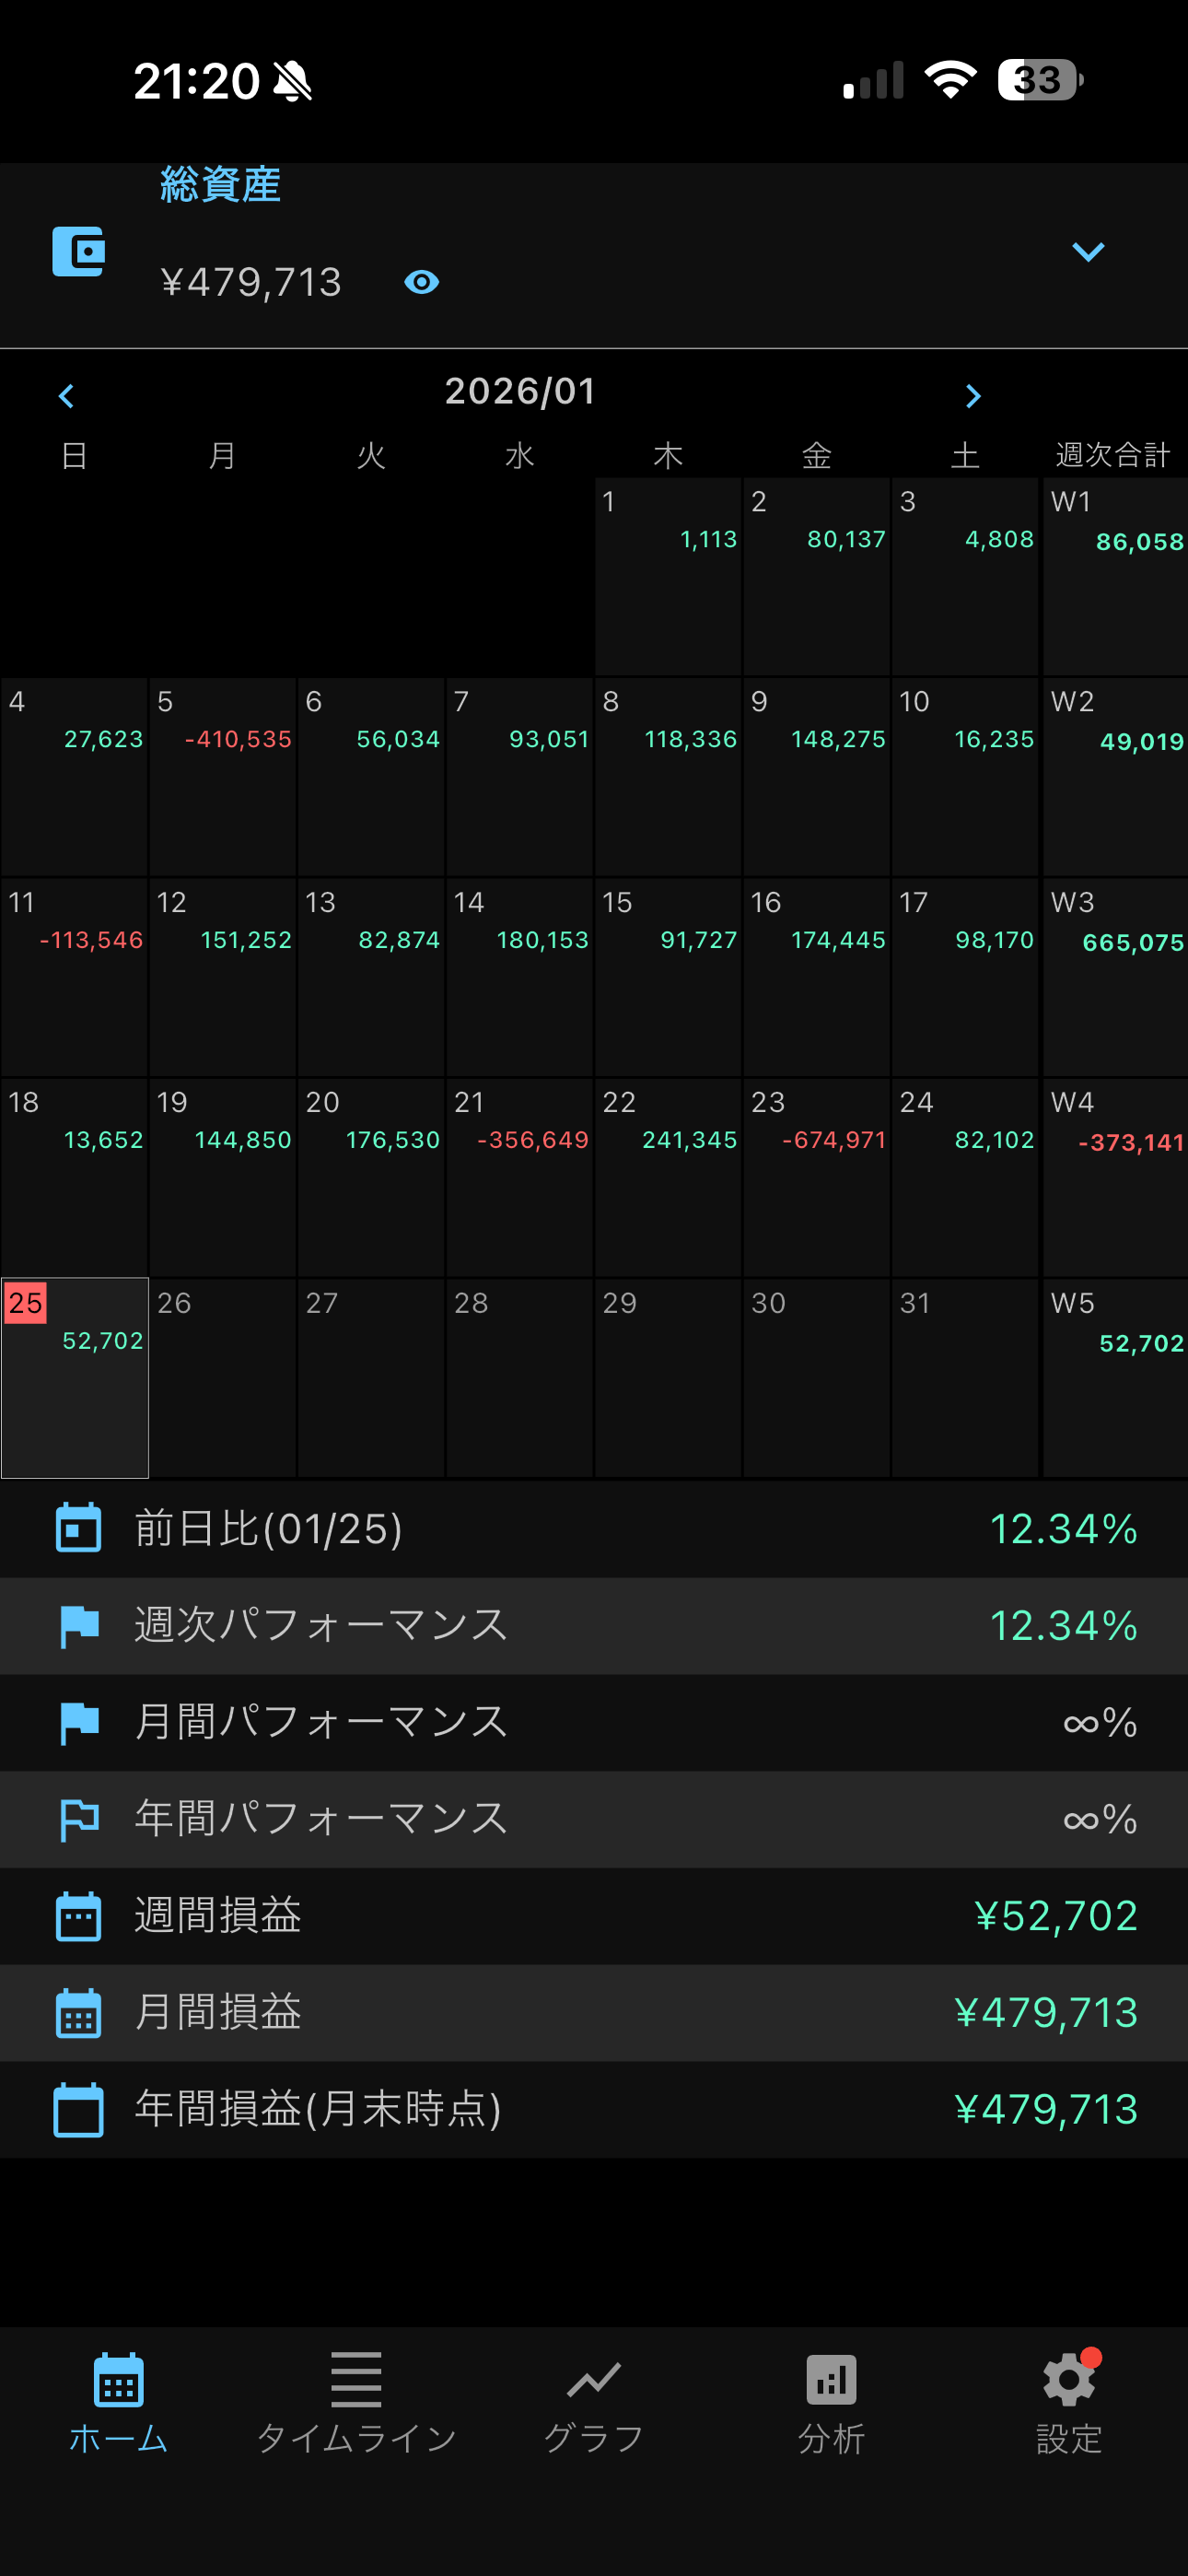Tap the 2026/01 month title
The width and height of the screenshot is (1188, 2576).
(520, 391)
